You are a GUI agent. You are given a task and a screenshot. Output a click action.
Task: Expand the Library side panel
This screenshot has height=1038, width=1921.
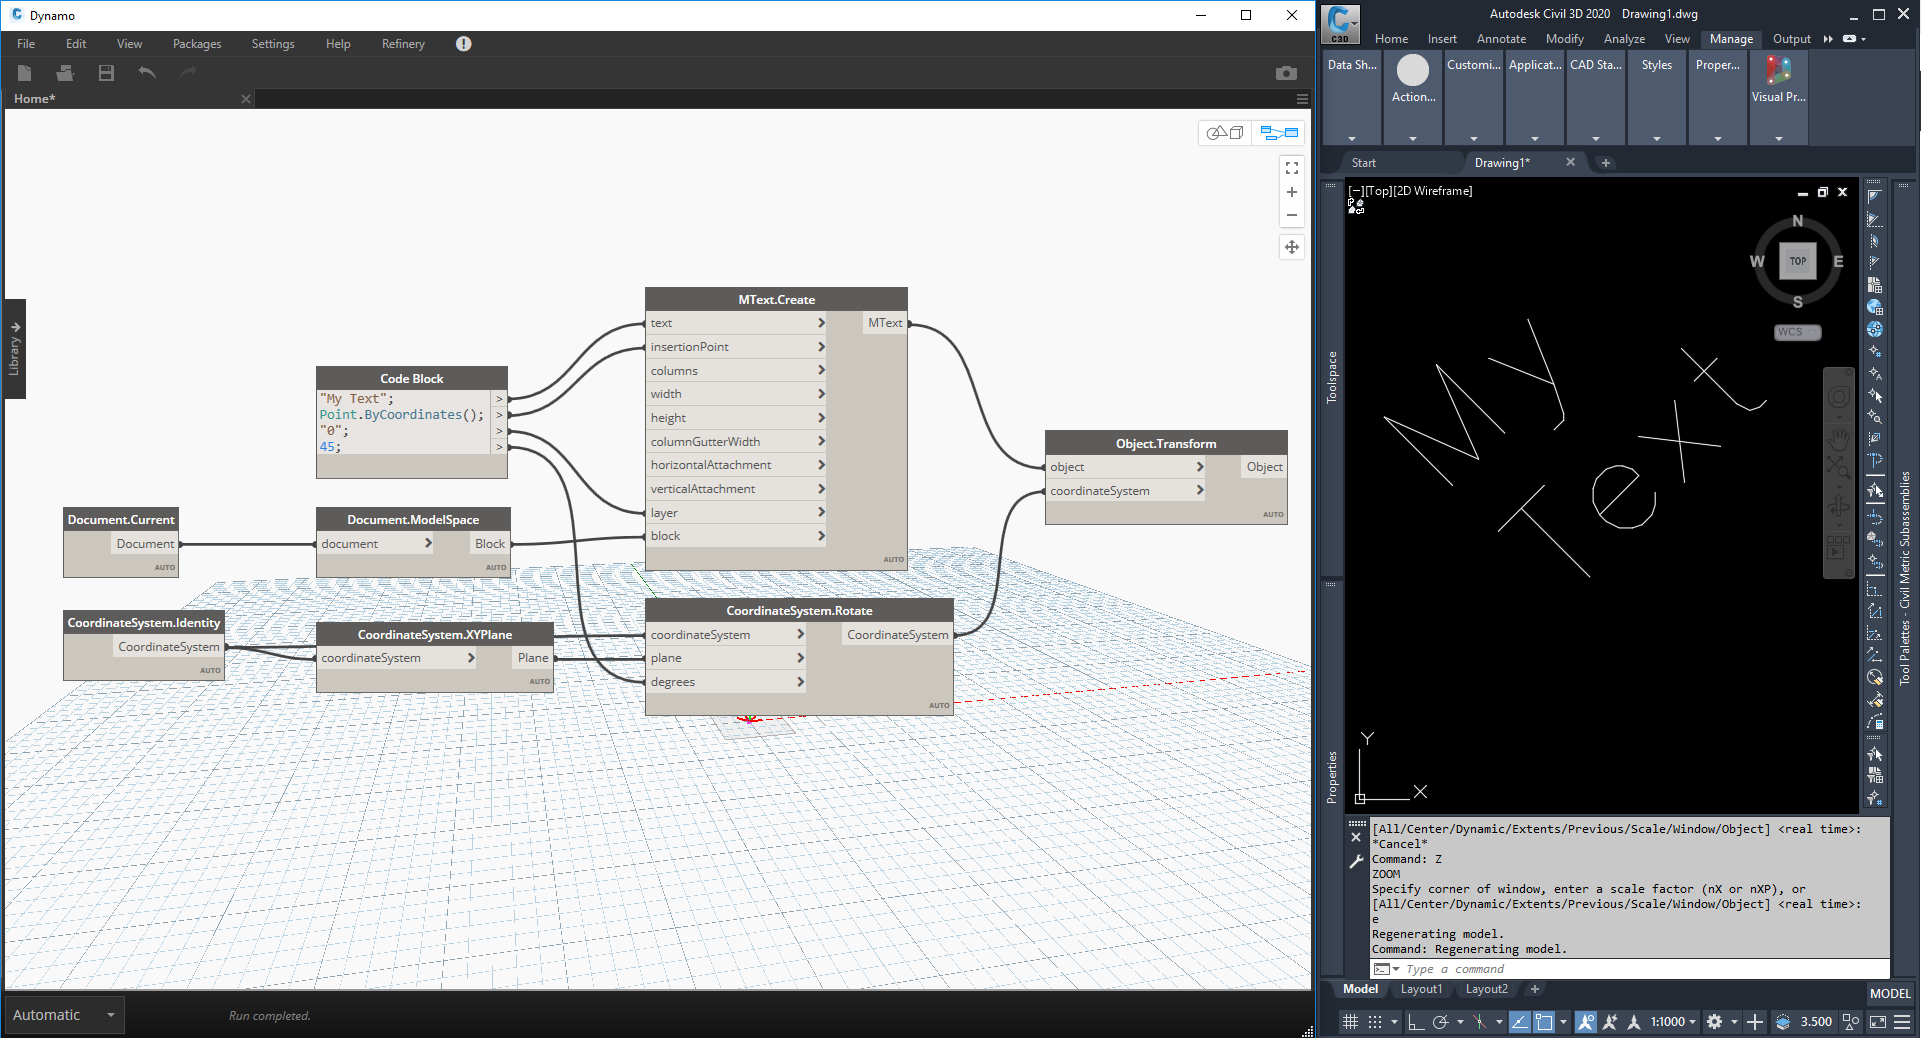pyautogui.click(x=15, y=348)
